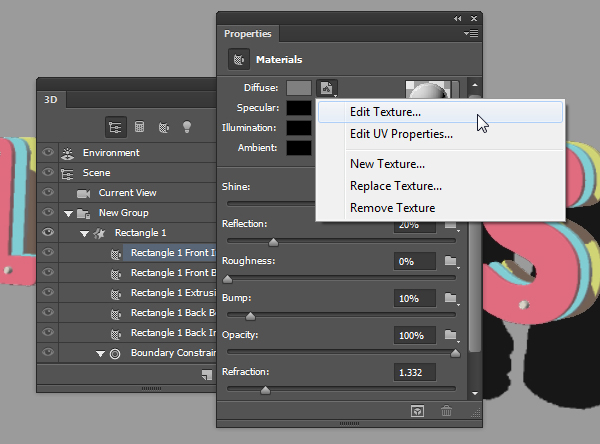Choose Edit Texture from the context menu
This screenshot has height=444, width=600.
pos(440,112)
